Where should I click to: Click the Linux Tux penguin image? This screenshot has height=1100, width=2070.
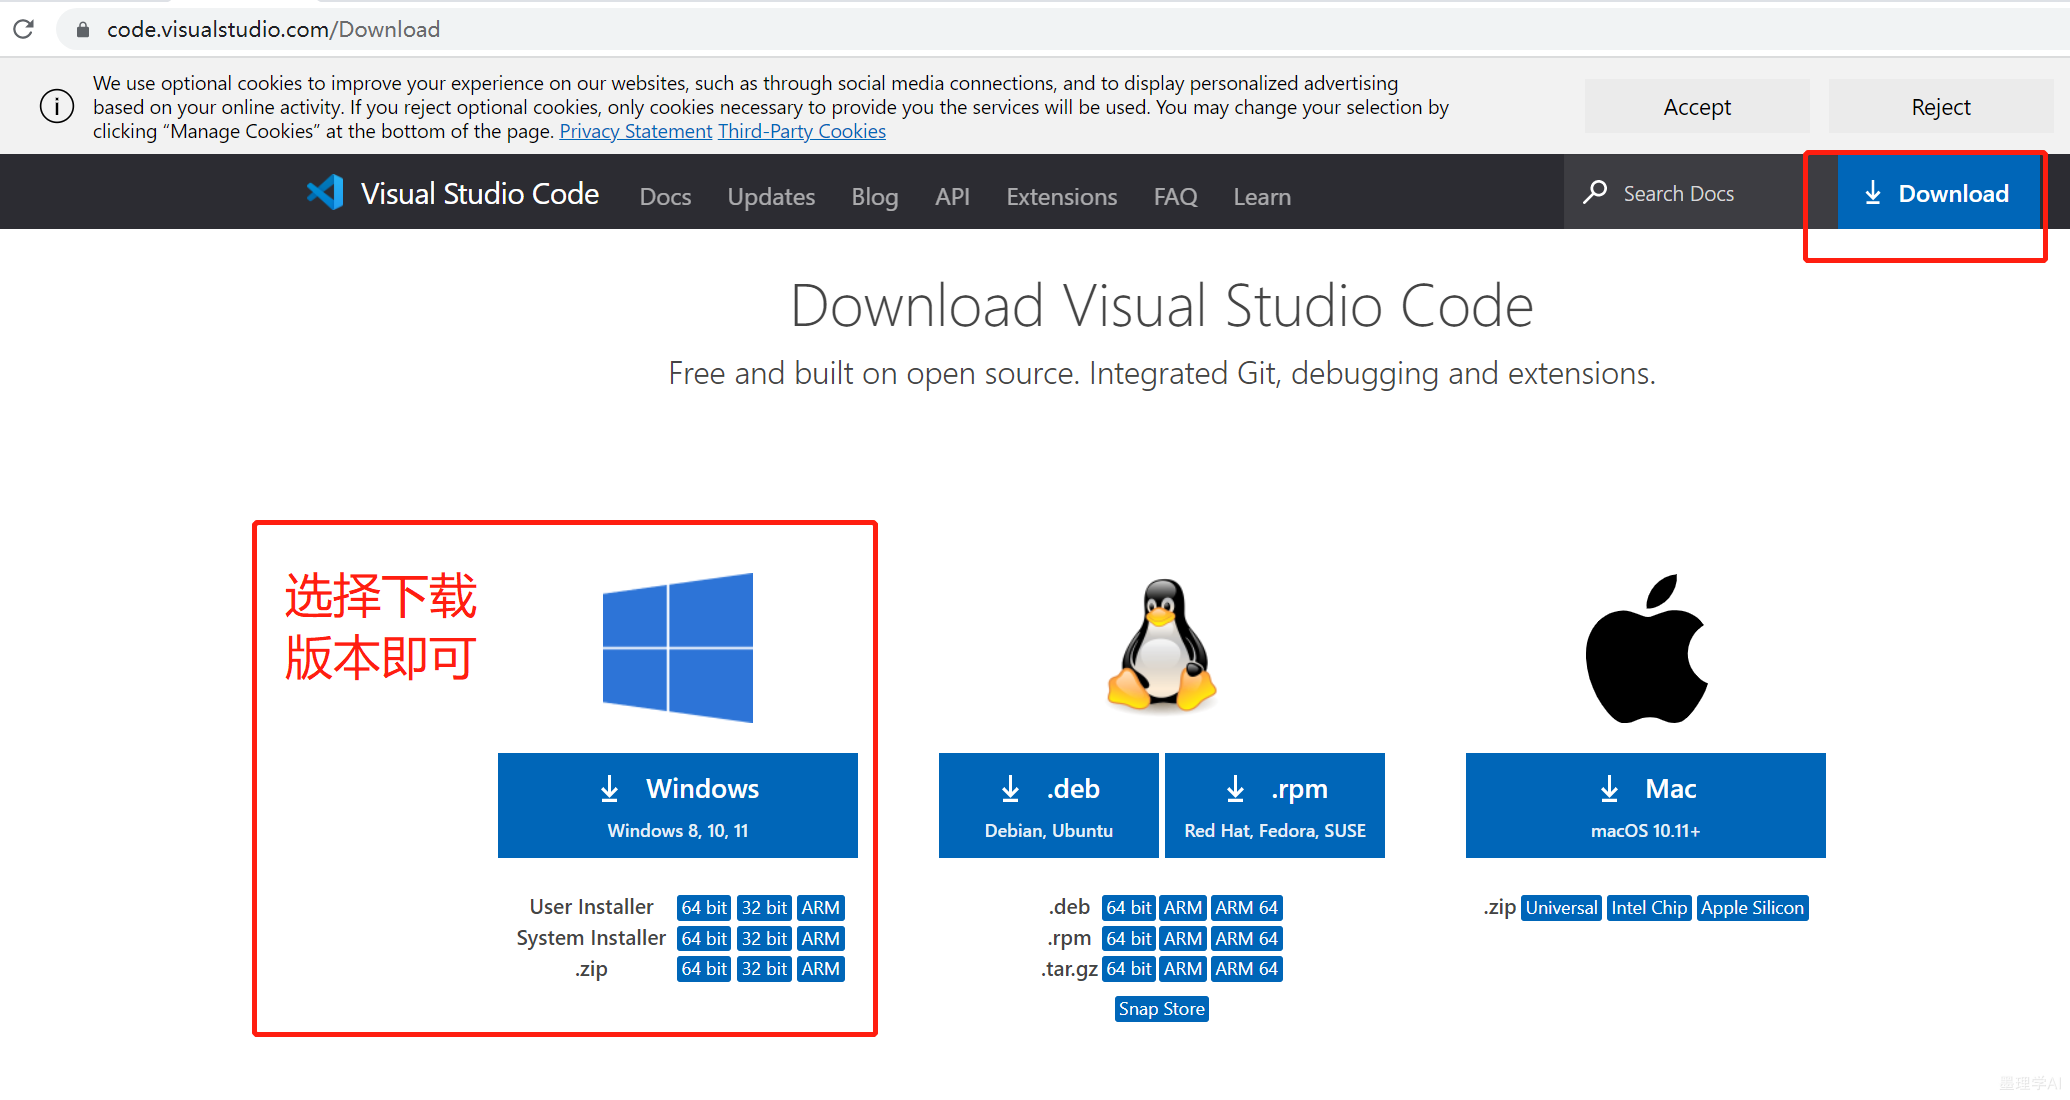pos(1162,645)
